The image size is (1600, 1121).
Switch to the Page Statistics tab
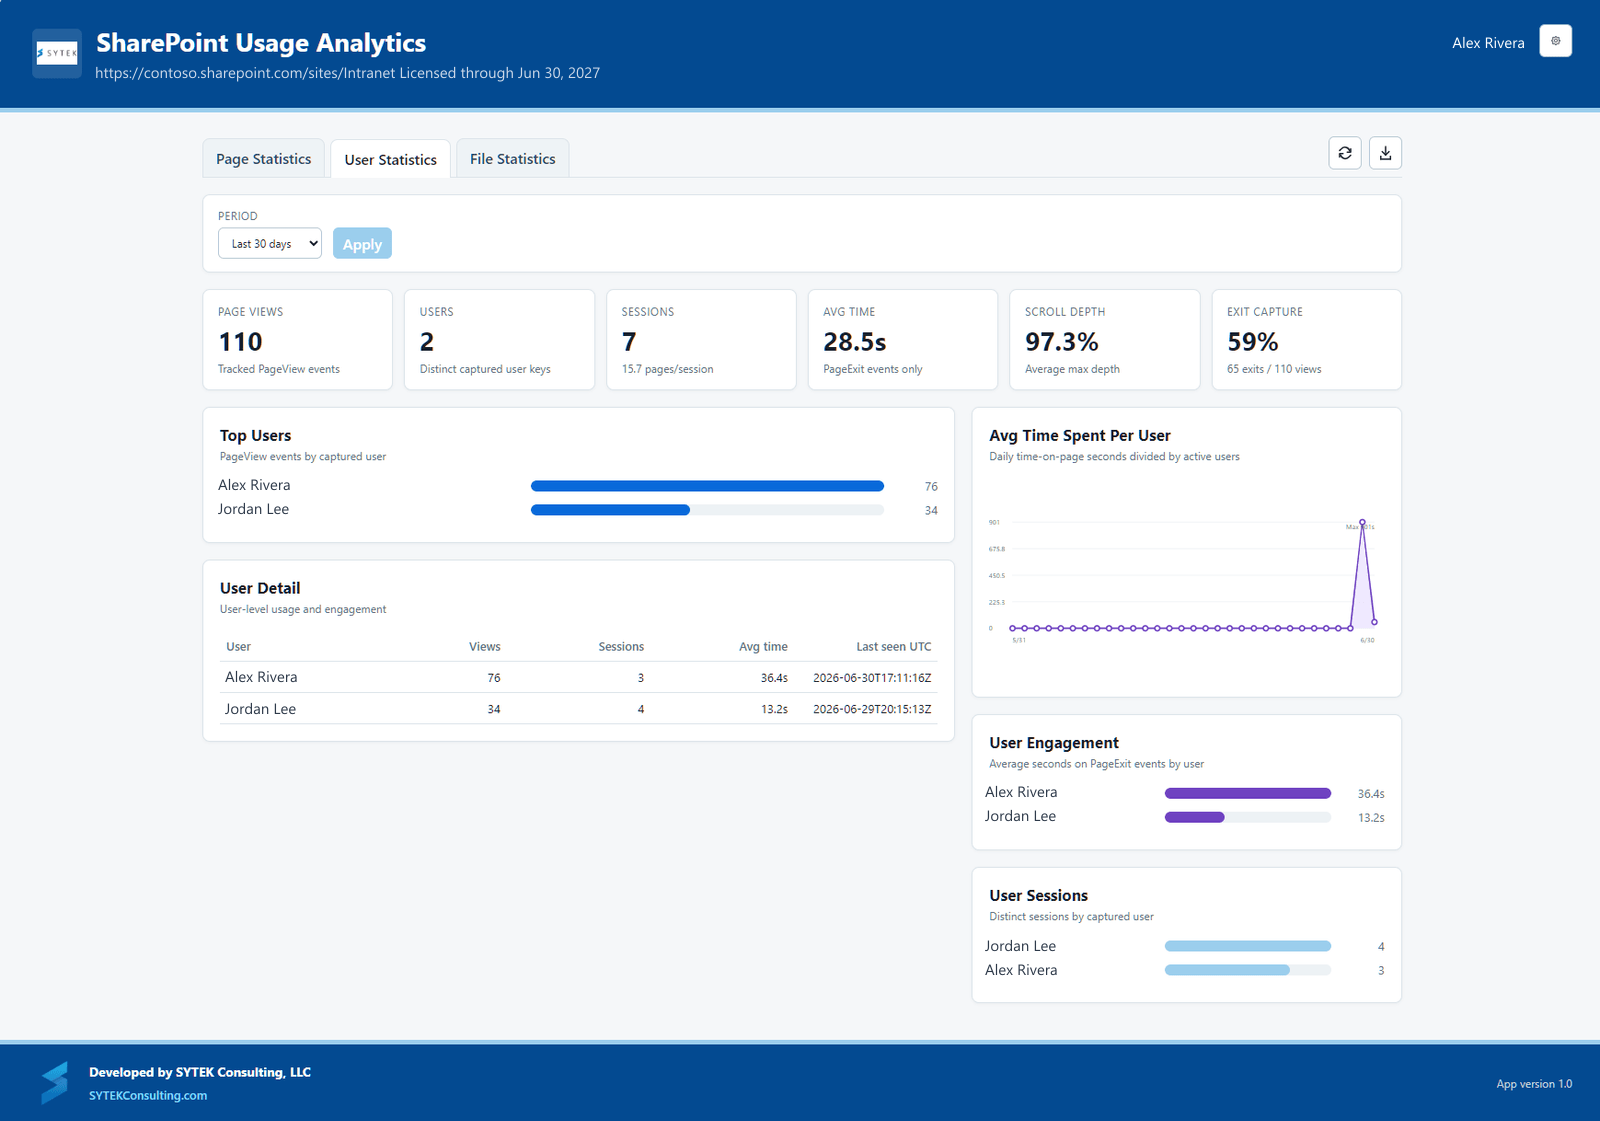click(264, 159)
